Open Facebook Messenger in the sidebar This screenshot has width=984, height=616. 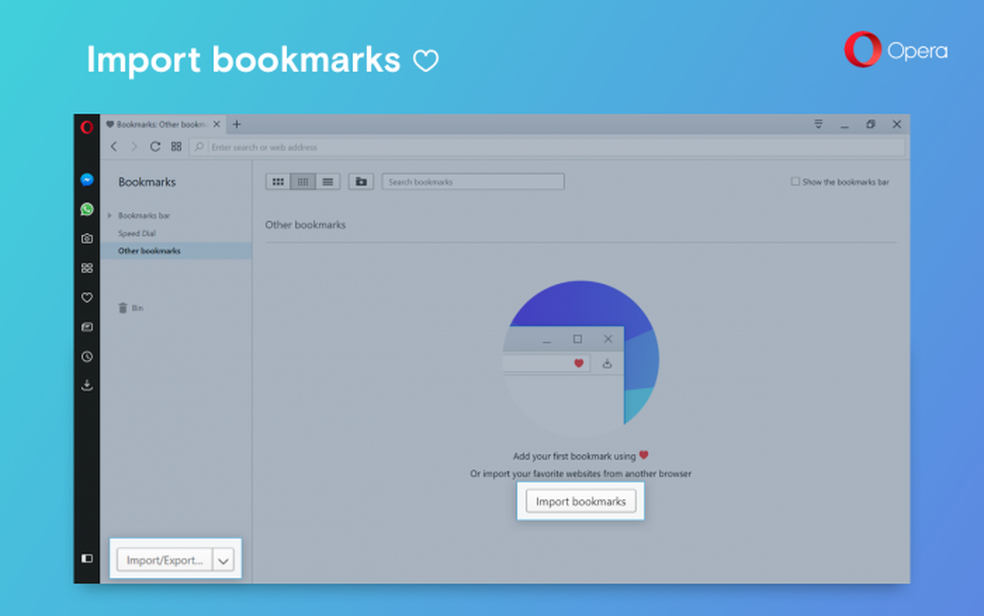tap(87, 180)
